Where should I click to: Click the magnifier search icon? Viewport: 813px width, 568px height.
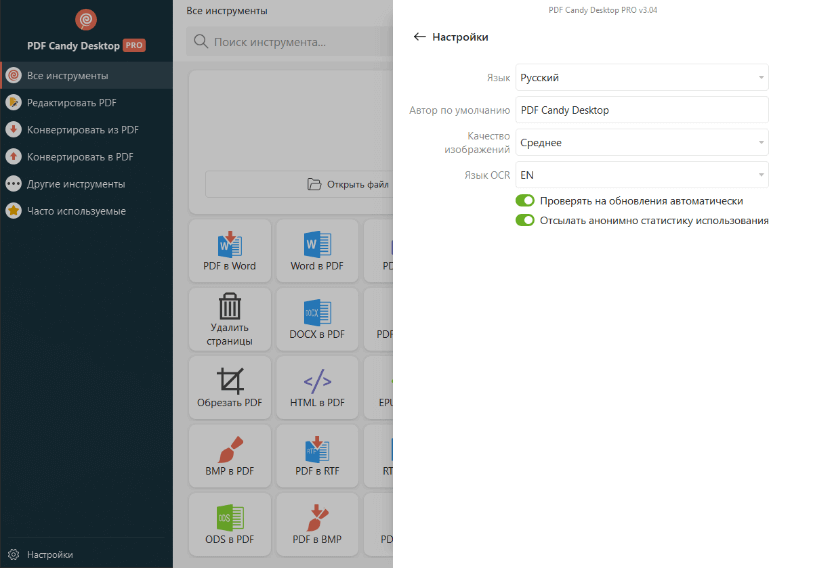click(201, 41)
